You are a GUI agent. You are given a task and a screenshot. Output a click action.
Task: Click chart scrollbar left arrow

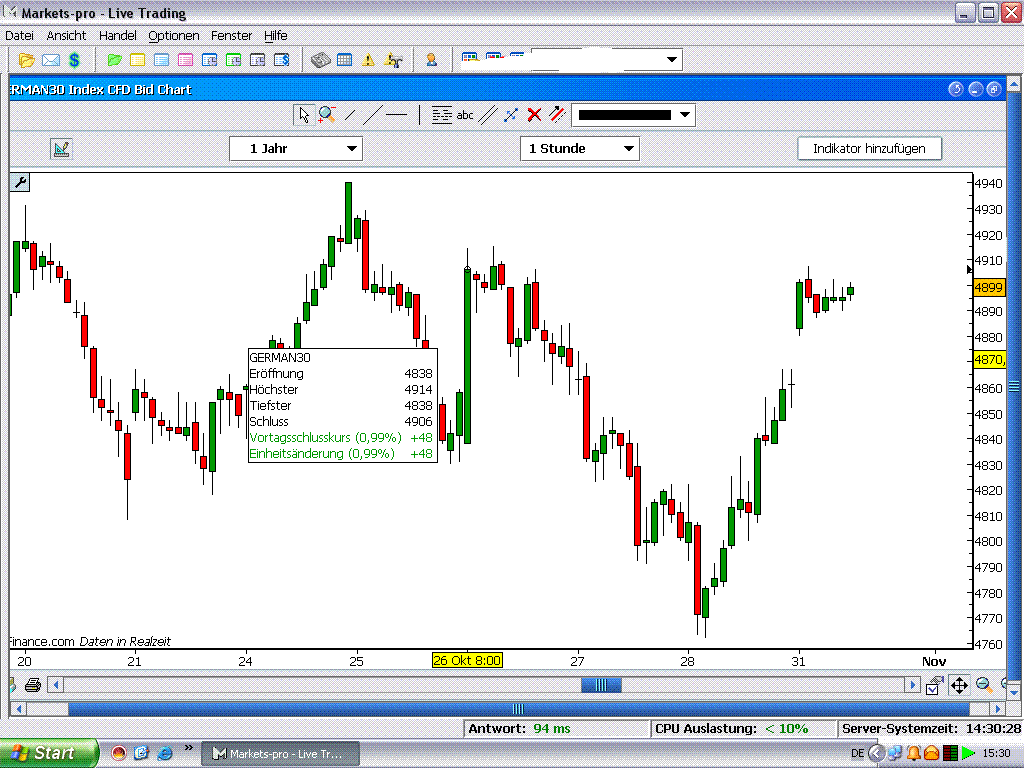coord(56,685)
